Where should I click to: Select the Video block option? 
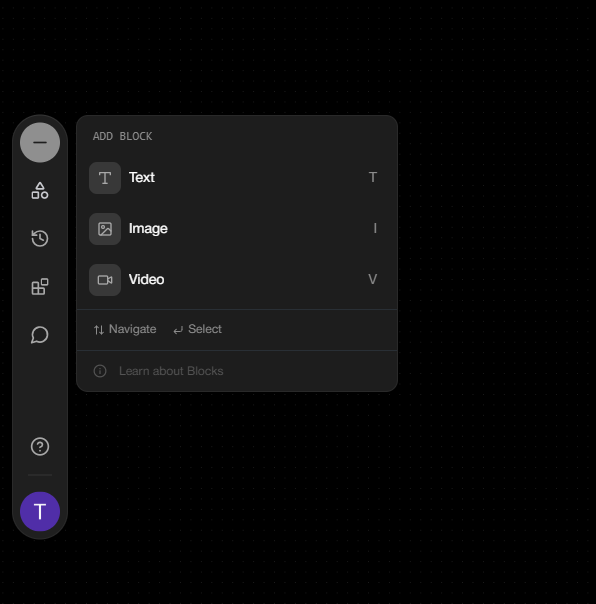[237, 280]
